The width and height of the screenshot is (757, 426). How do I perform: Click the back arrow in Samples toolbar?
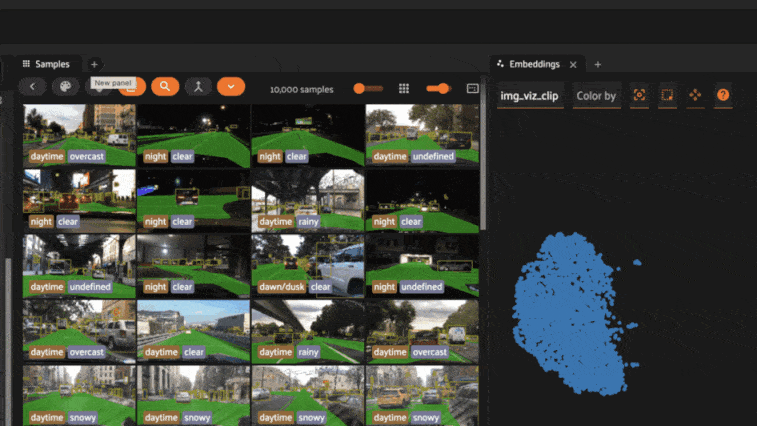coord(33,87)
